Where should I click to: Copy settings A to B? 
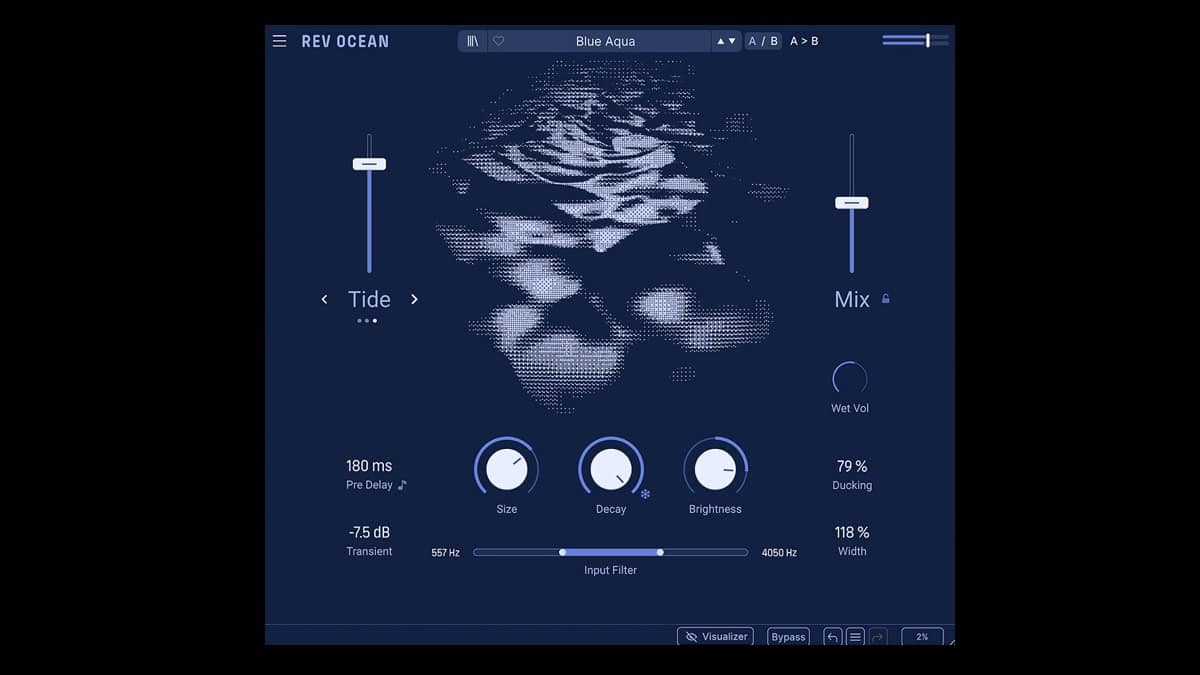(x=804, y=41)
